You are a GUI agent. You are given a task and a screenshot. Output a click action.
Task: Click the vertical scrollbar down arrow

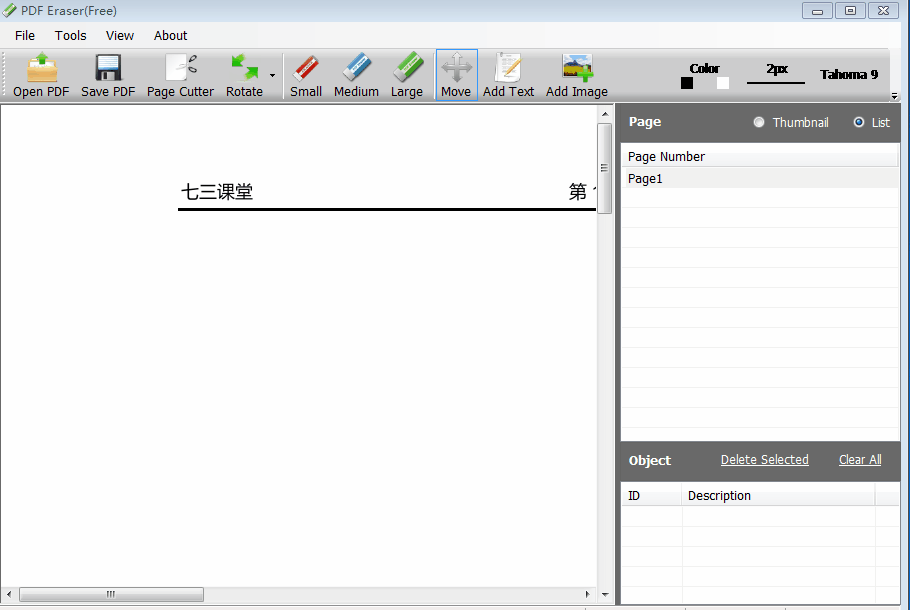click(605, 594)
